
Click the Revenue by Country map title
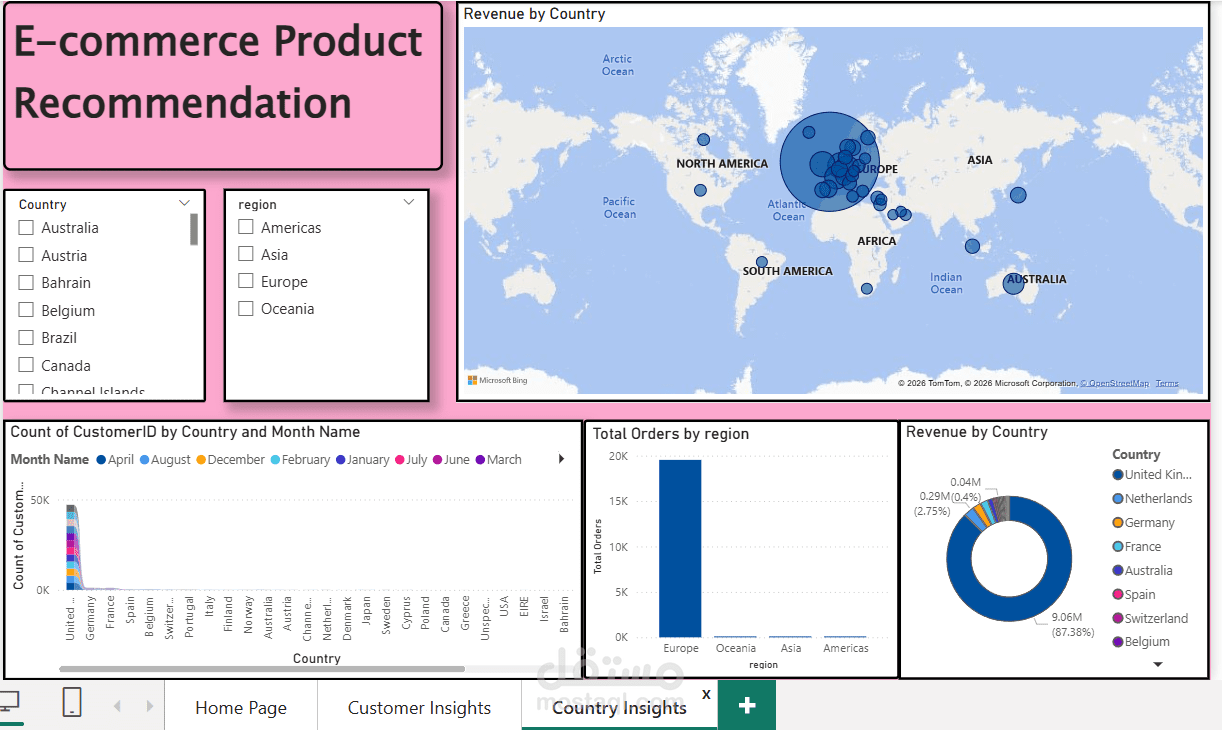[534, 14]
